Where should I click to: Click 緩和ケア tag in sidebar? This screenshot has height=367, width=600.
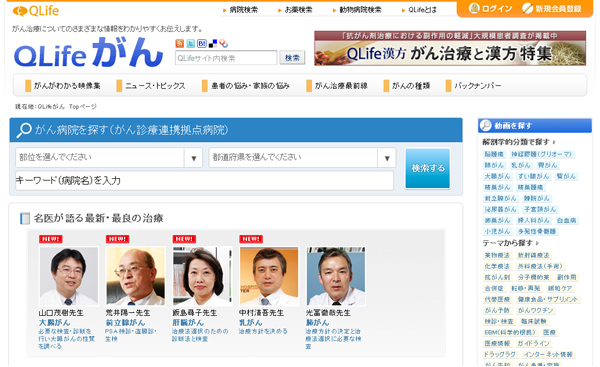(559, 288)
